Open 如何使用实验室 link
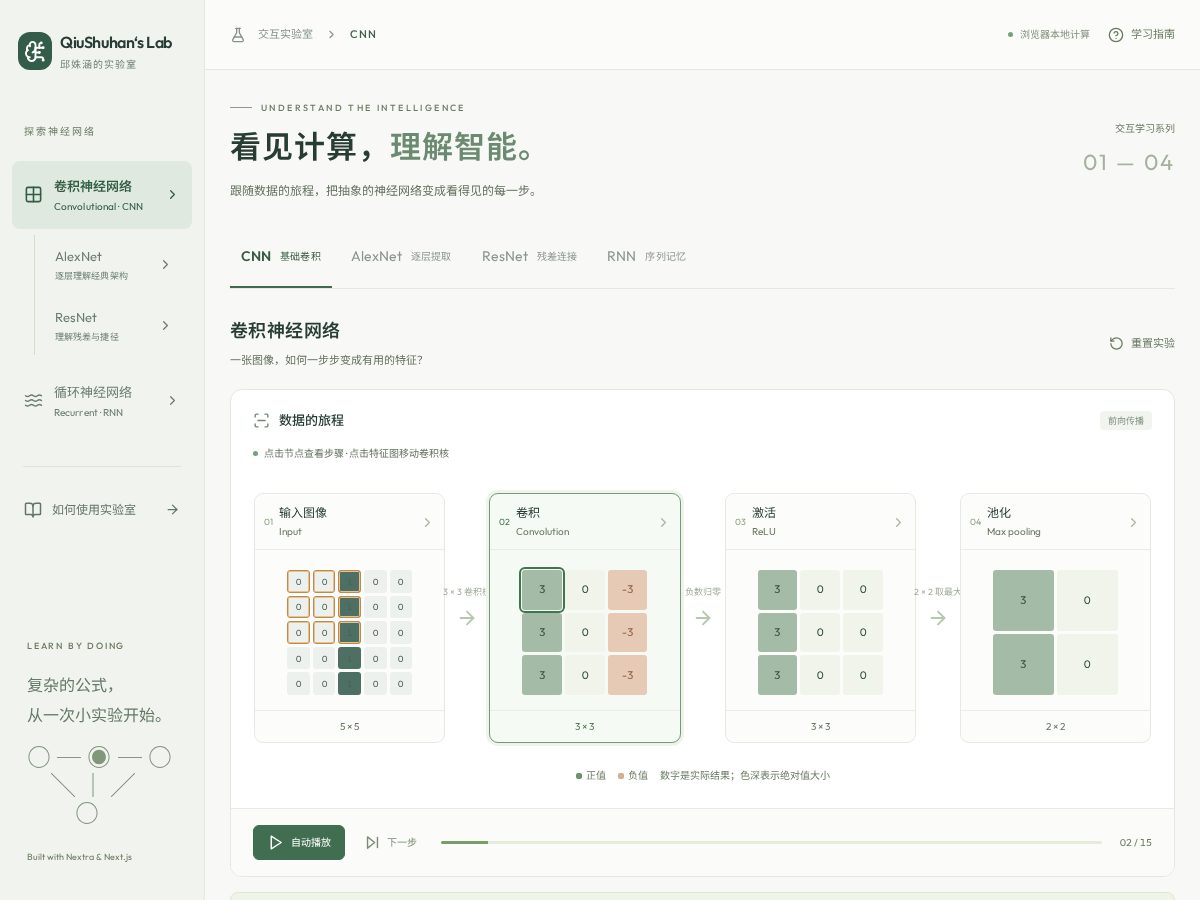Image resolution: width=1200 pixels, height=900 pixels. [x=102, y=509]
